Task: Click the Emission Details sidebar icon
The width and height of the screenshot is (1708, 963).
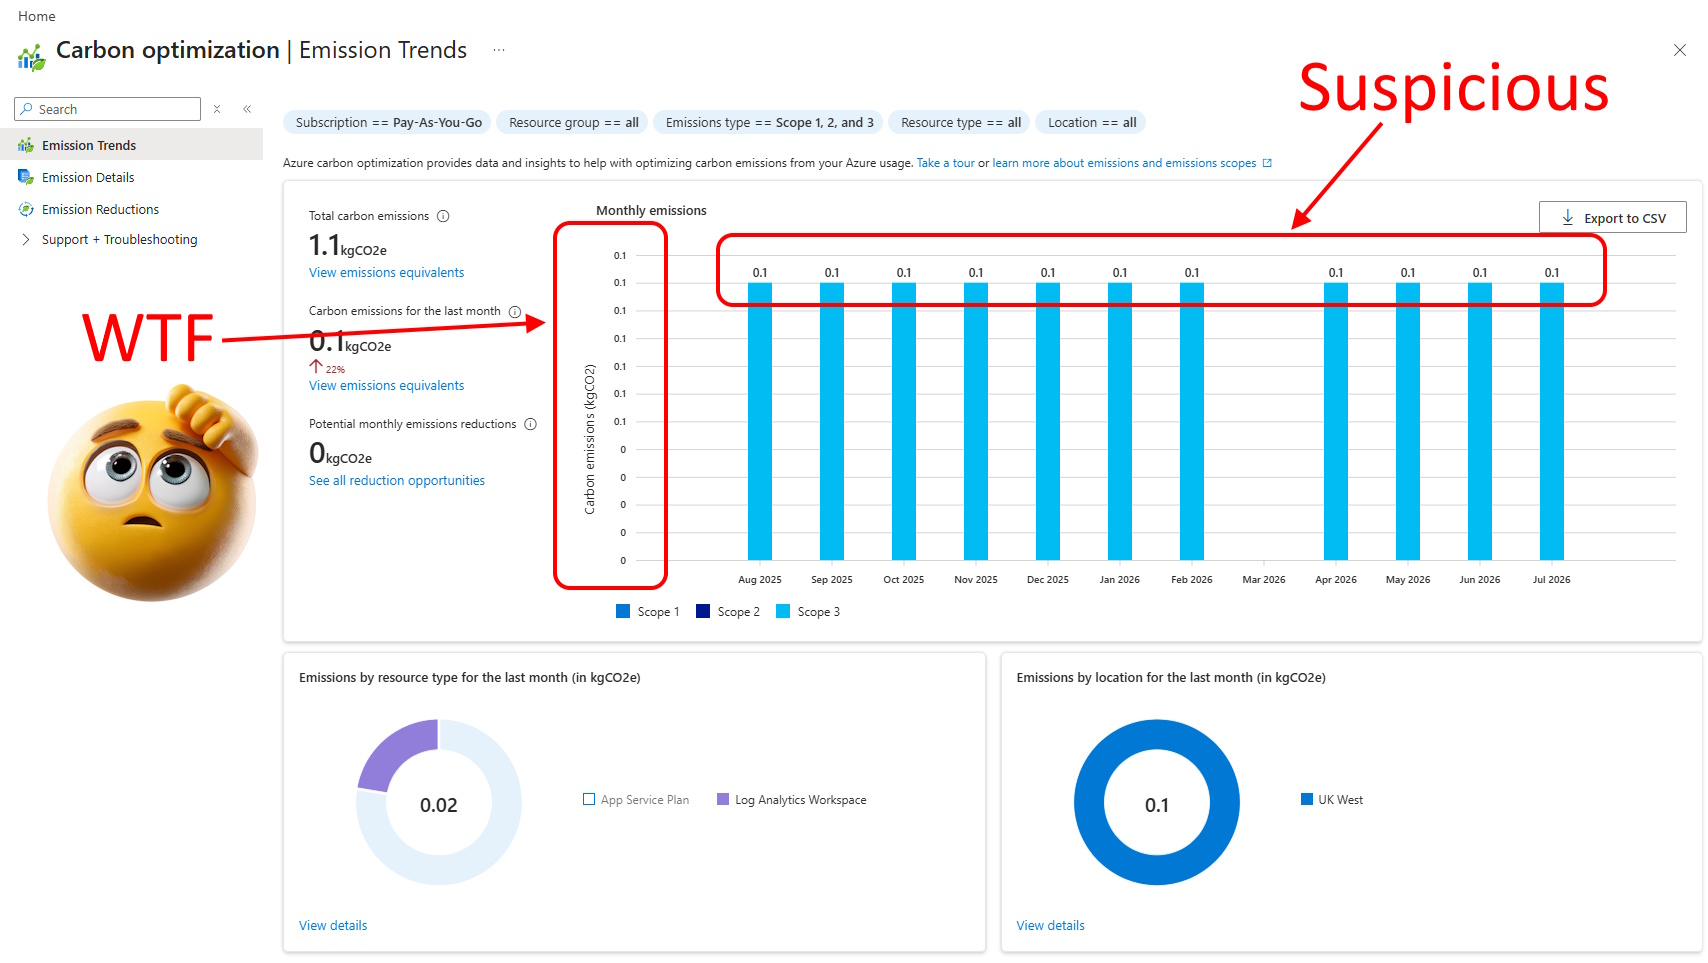Action: pyautogui.click(x=26, y=177)
